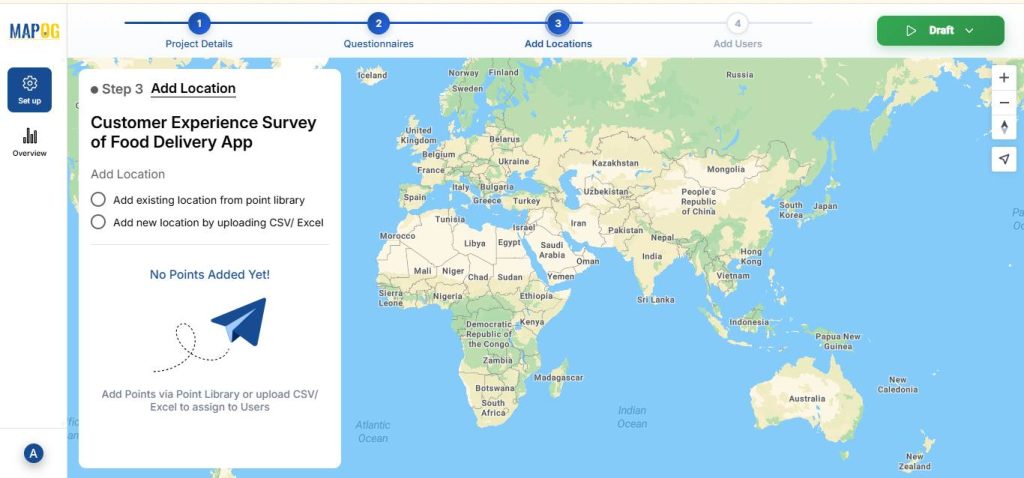
Task: Click the play icon on Draft button
Action: pos(911,31)
